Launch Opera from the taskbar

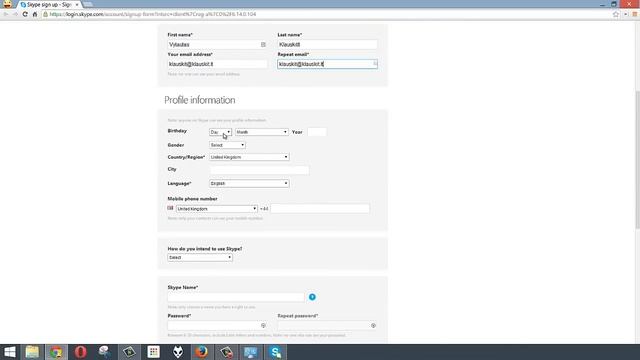pyautogui.click(x=80, y=352)
